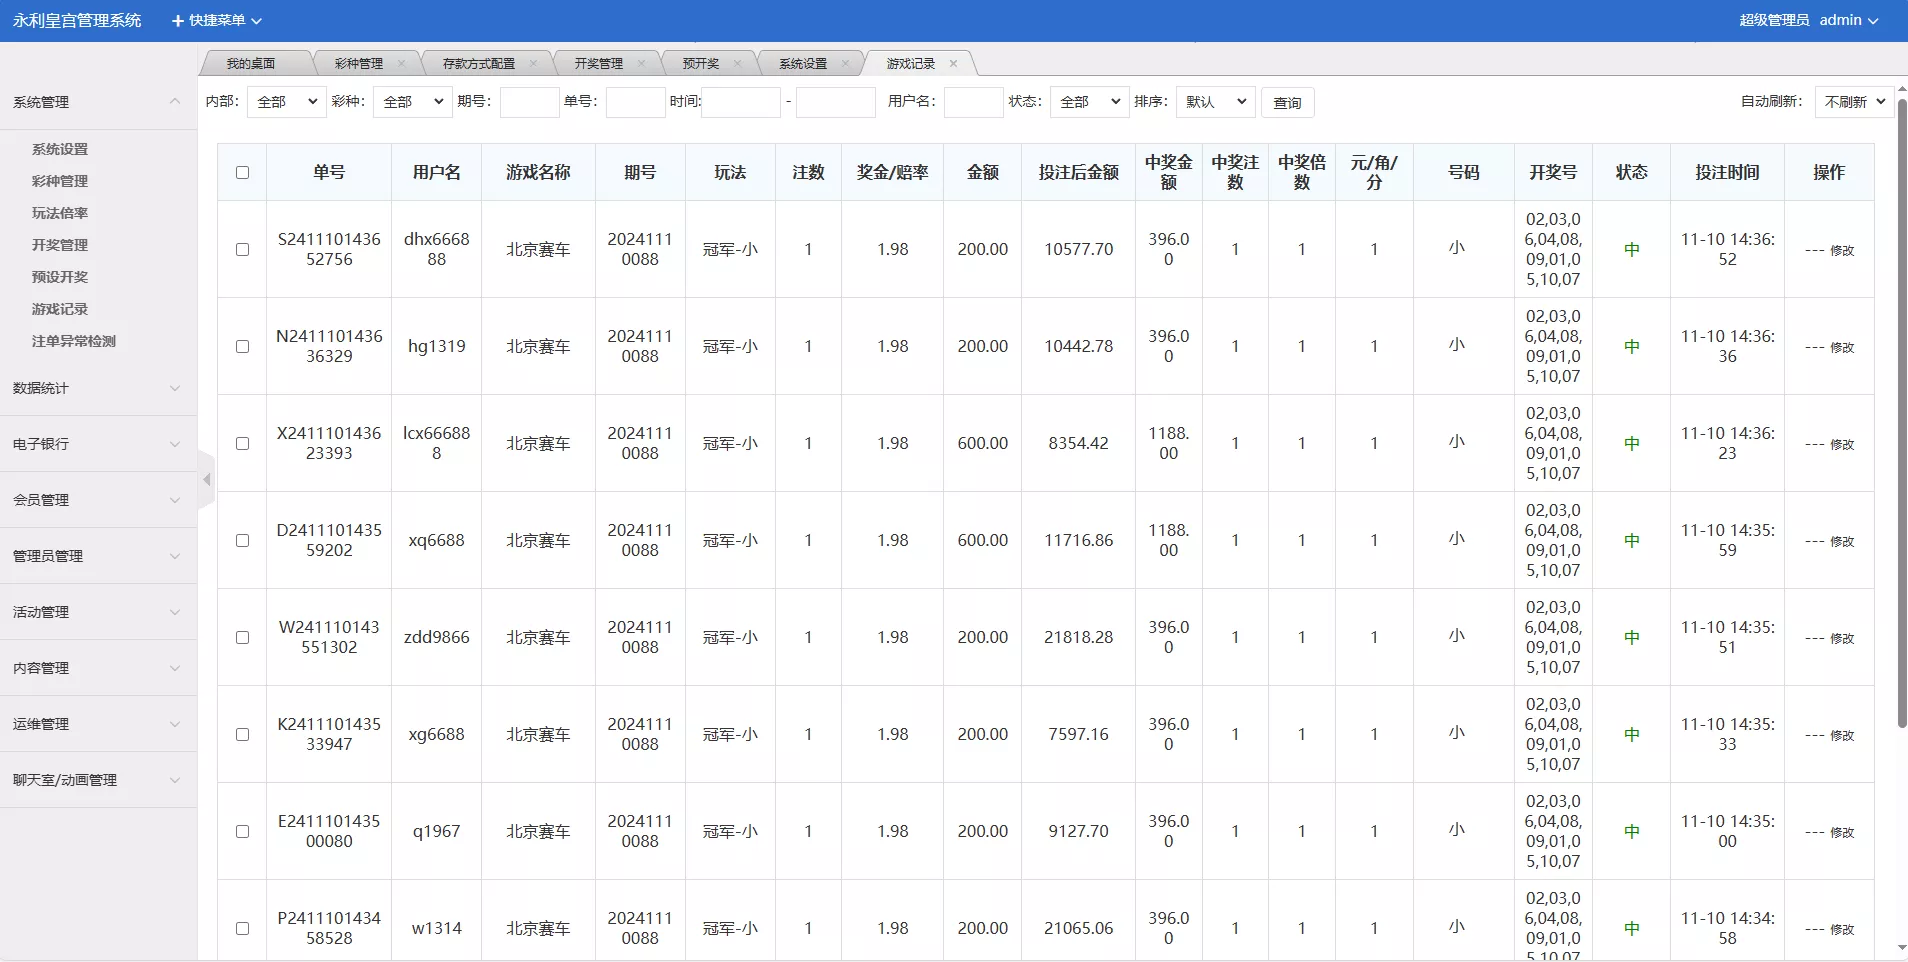
Task: Switch to the 我的桌面 tab
Action: click(249, 63)
